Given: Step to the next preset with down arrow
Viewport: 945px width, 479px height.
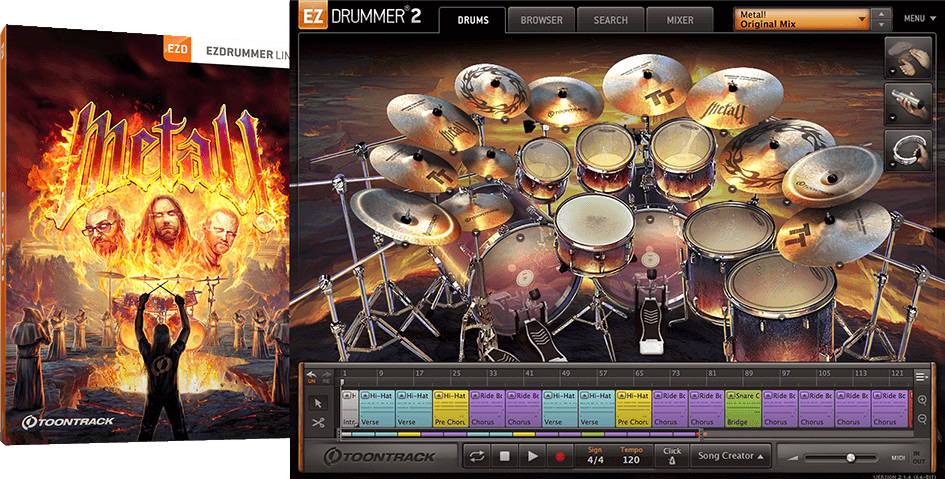Looking at the screenshot, I should pos(882,25).
